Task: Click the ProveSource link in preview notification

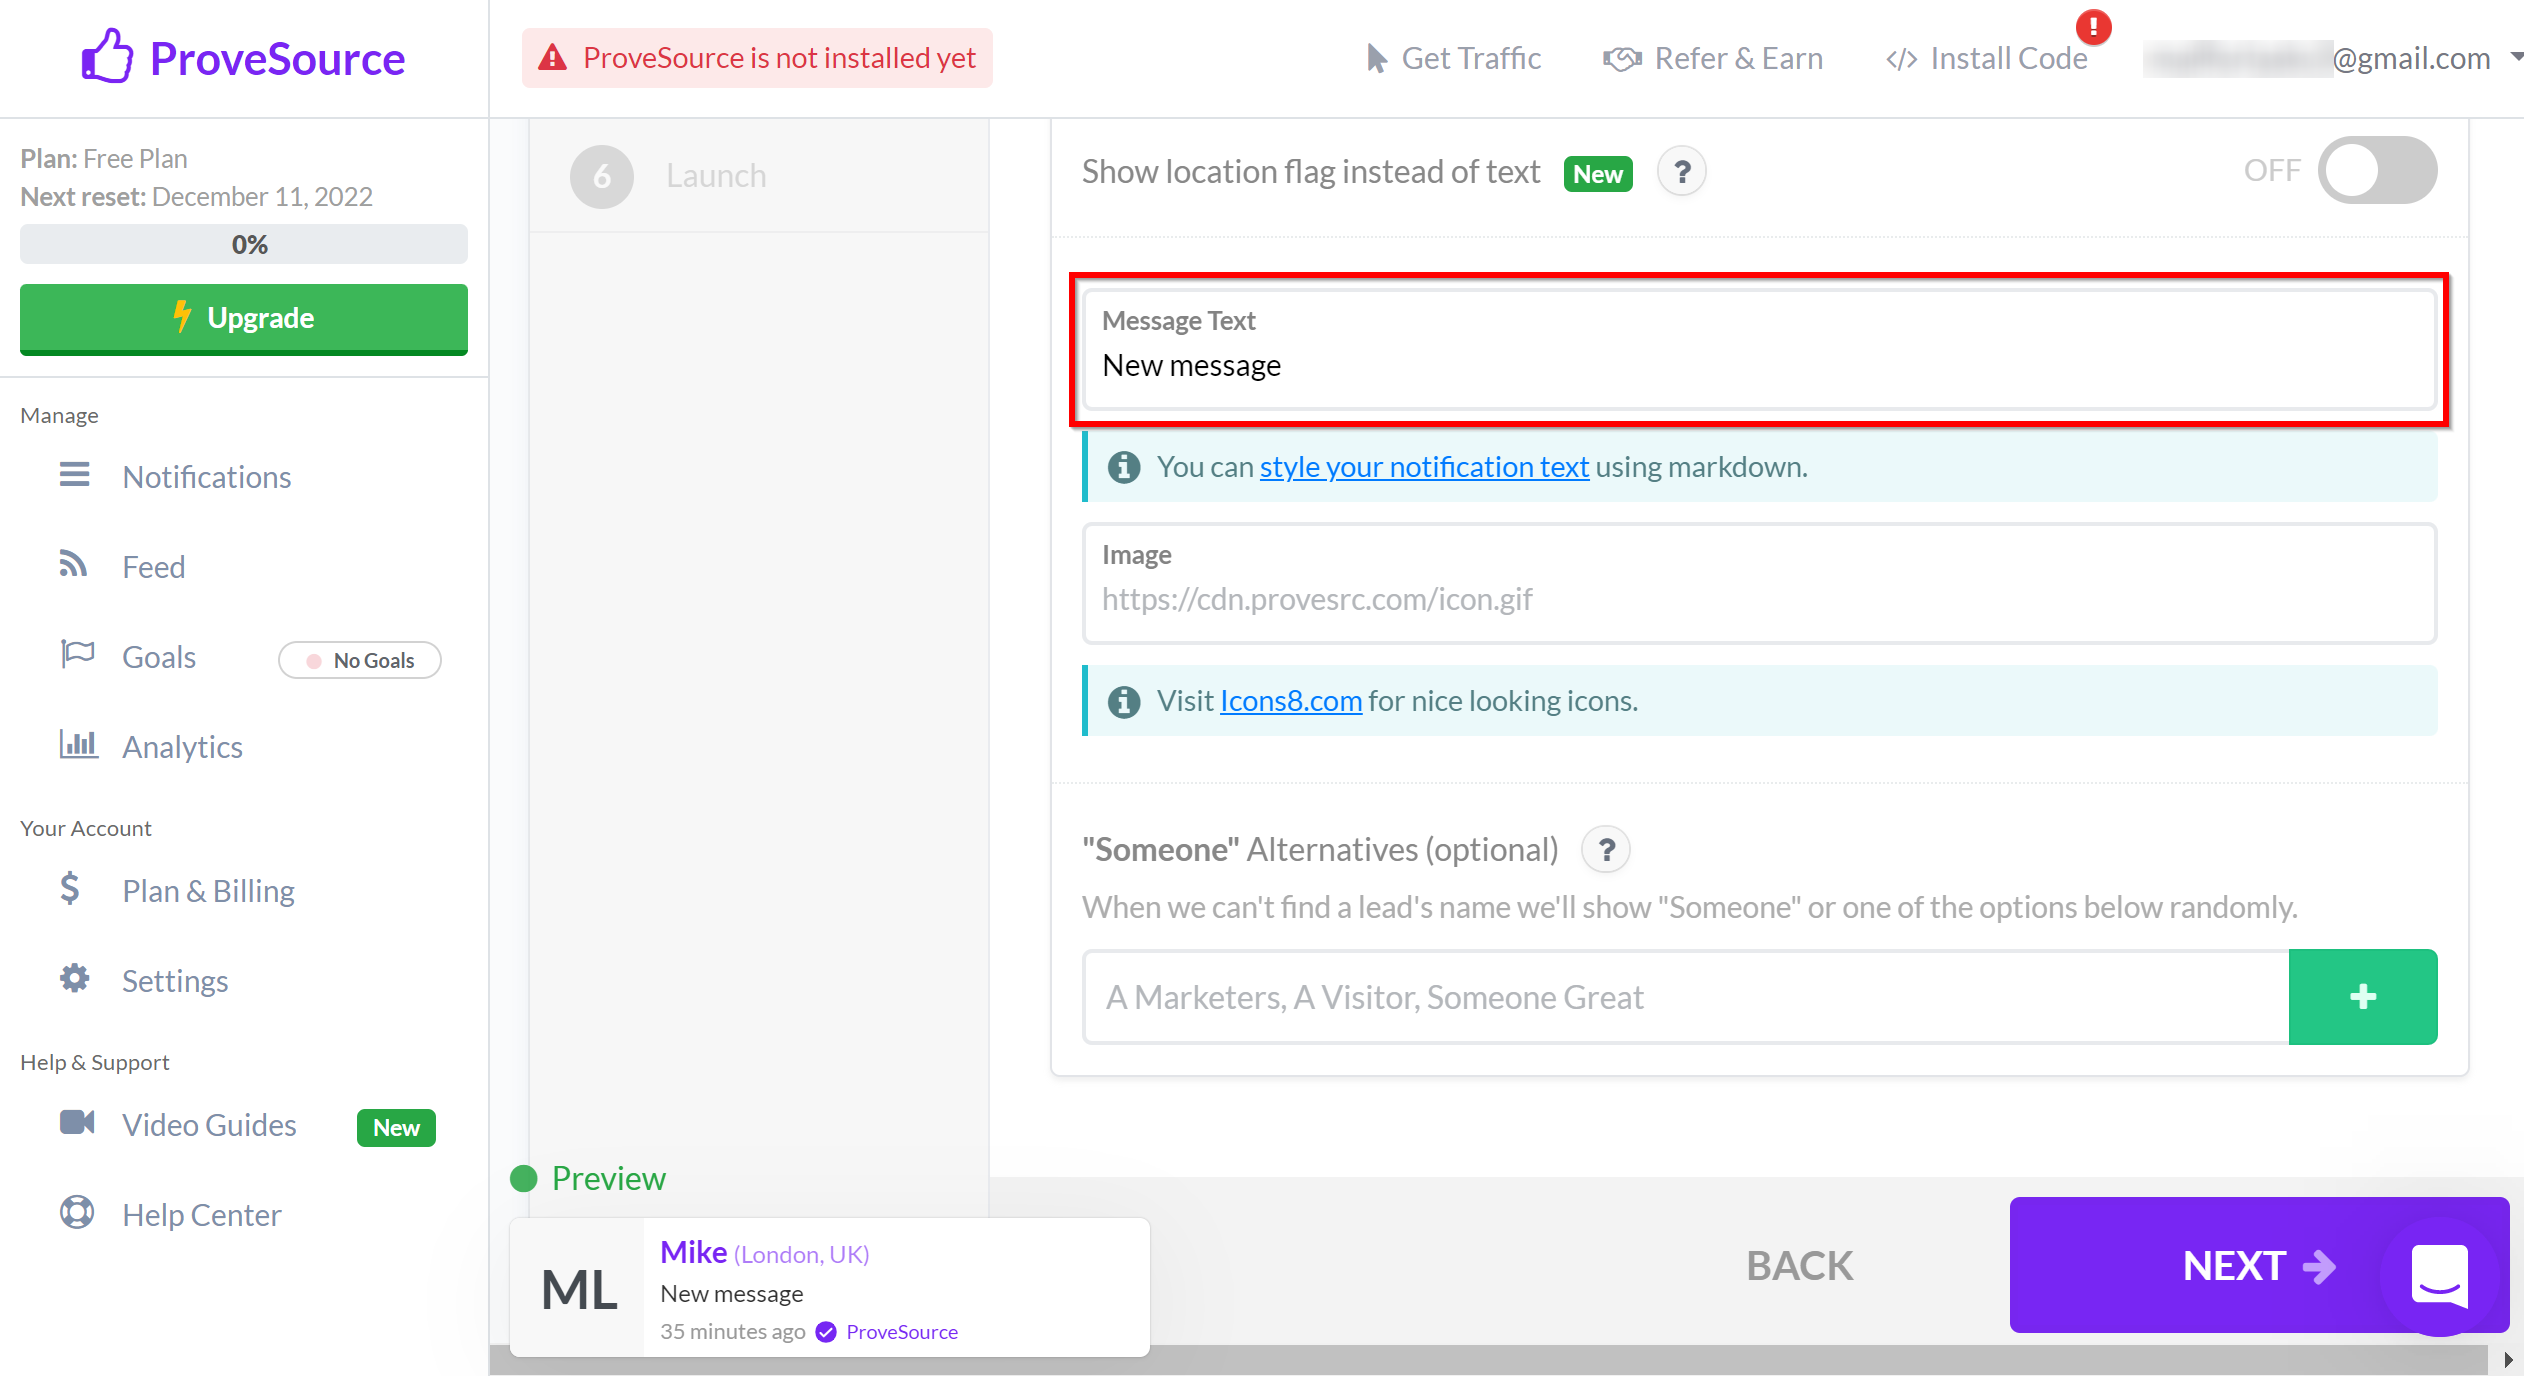Action: pos(902,1332)
